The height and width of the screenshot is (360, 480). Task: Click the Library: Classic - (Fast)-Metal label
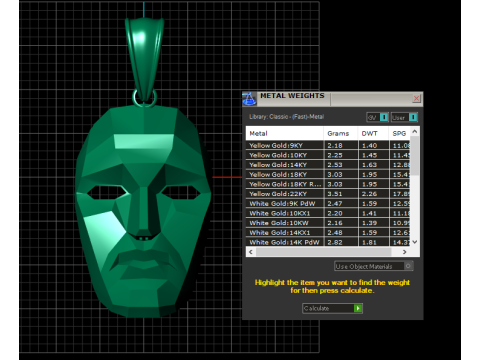pos(286,117)
